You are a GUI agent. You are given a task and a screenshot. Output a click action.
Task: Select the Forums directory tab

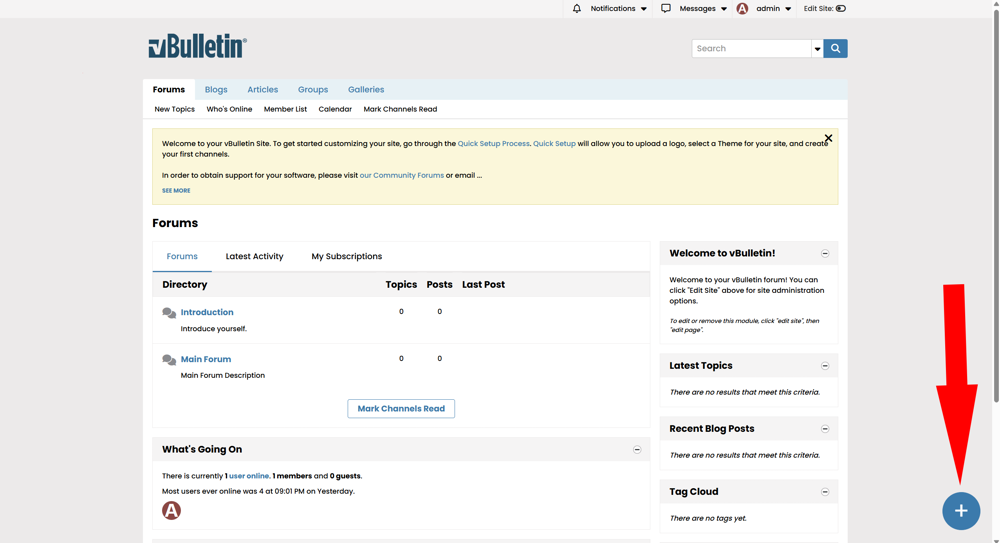coord(182,257)
